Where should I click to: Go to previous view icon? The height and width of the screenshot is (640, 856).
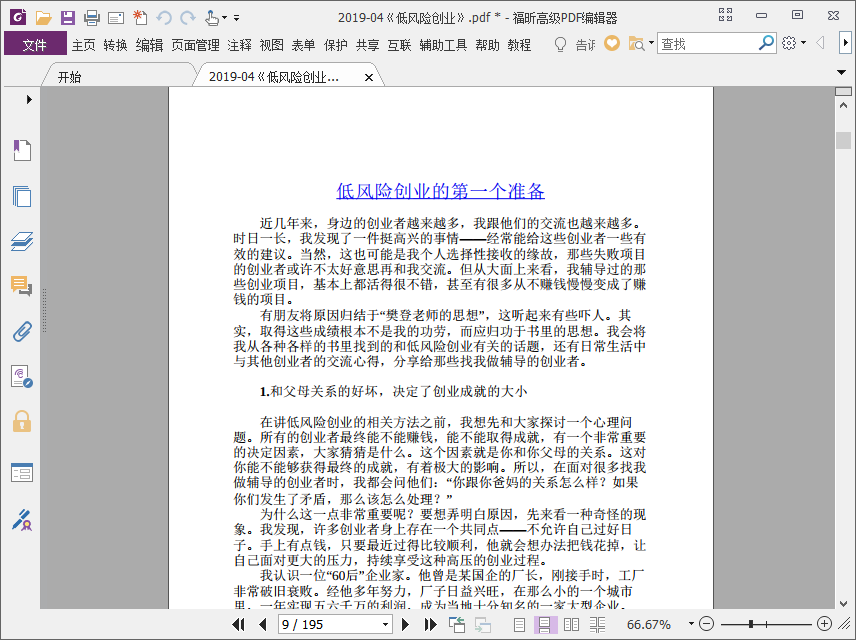pyautogui.click(x=456, y=624)
